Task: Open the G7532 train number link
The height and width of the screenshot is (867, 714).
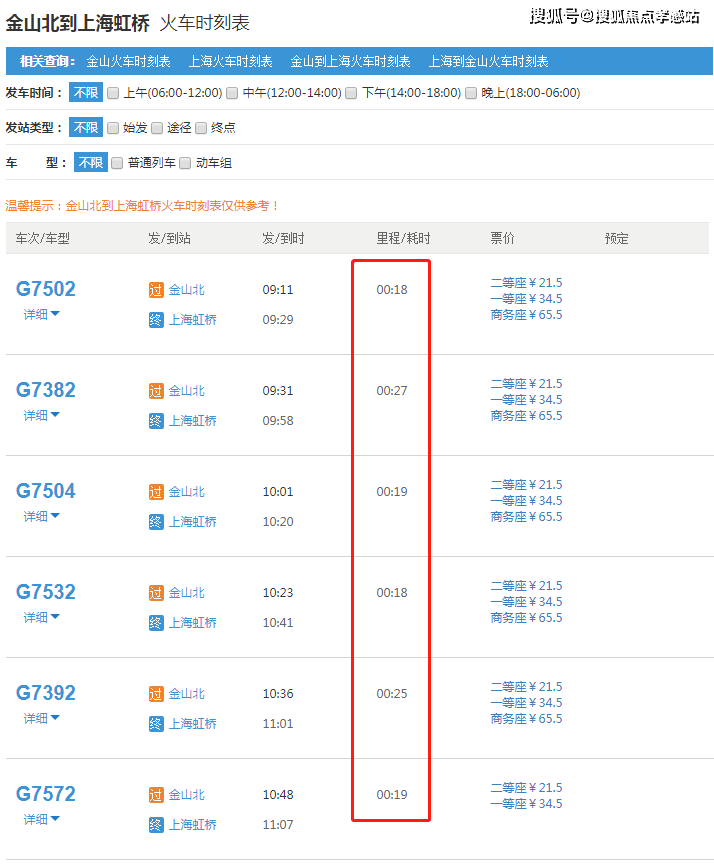Action: (x=46, y=592)
